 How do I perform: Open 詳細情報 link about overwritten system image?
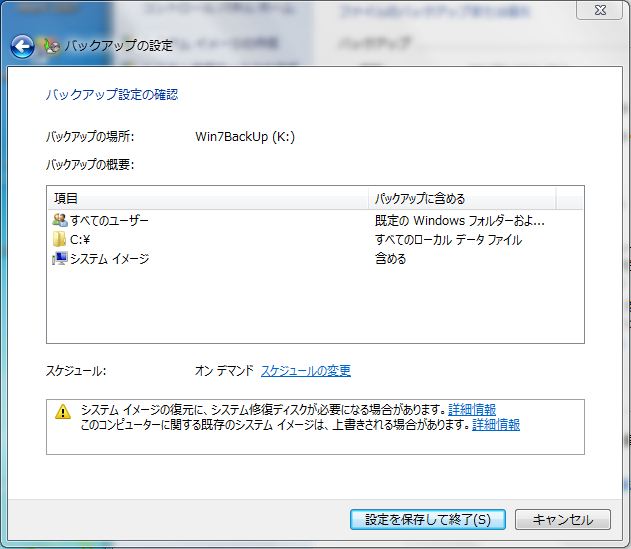[496, 424]
